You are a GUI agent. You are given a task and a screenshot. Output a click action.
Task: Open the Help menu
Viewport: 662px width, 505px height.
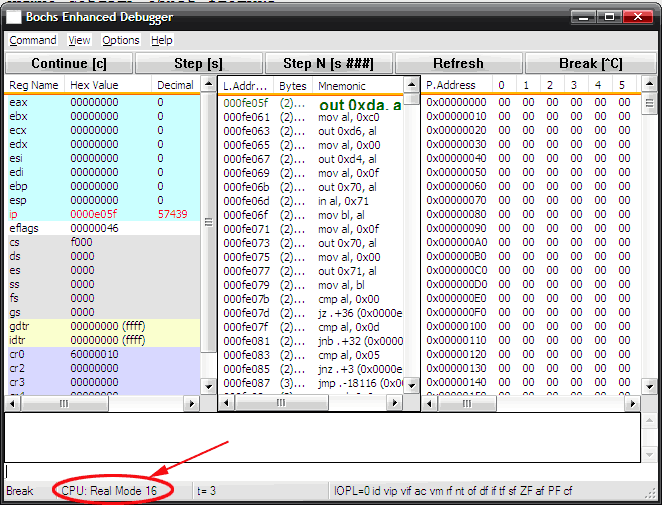[x=162, y=40]
